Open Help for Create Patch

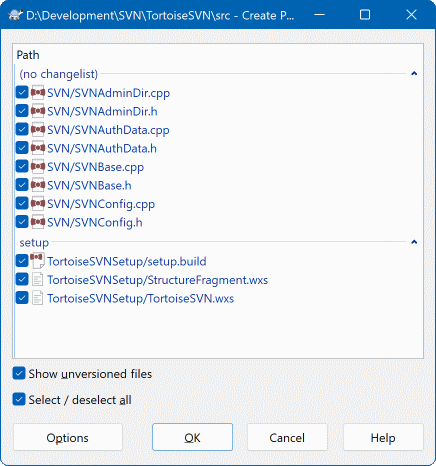(383, 437)
